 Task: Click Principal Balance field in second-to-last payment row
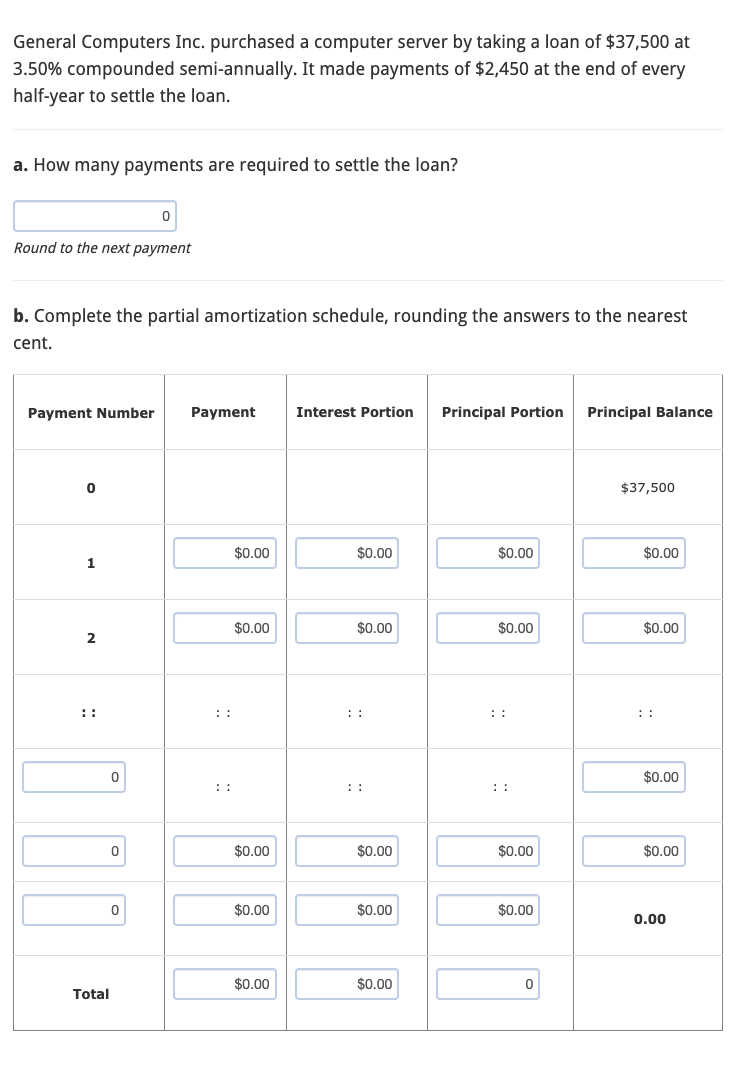633,851
